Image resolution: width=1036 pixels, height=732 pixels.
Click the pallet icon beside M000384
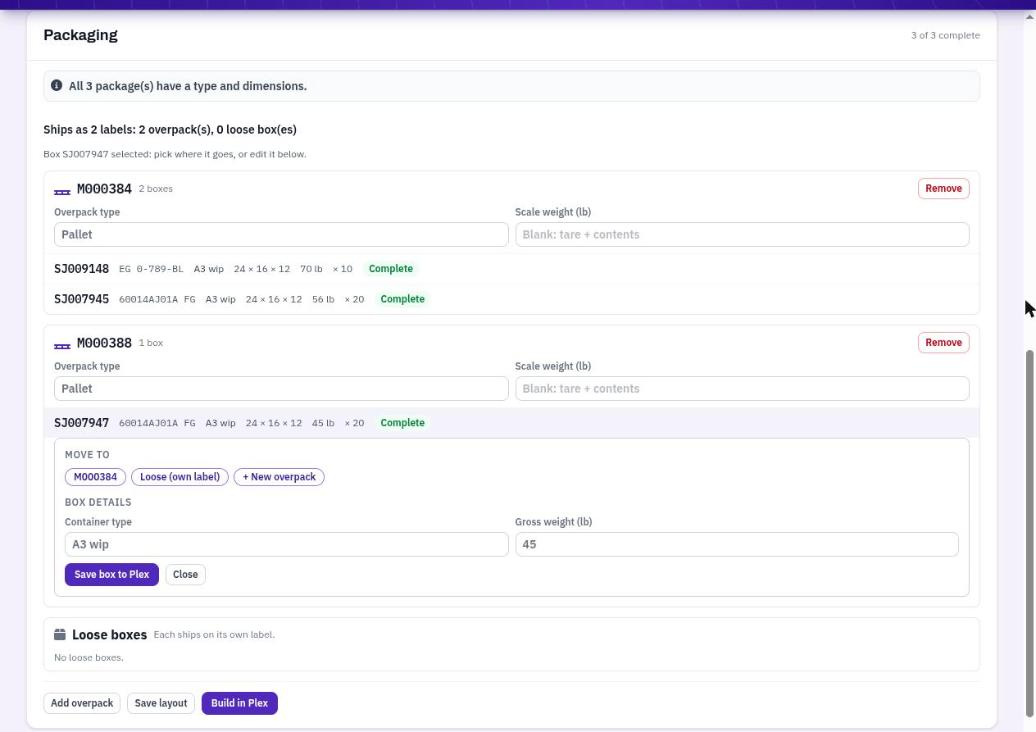tap(62, 192)
